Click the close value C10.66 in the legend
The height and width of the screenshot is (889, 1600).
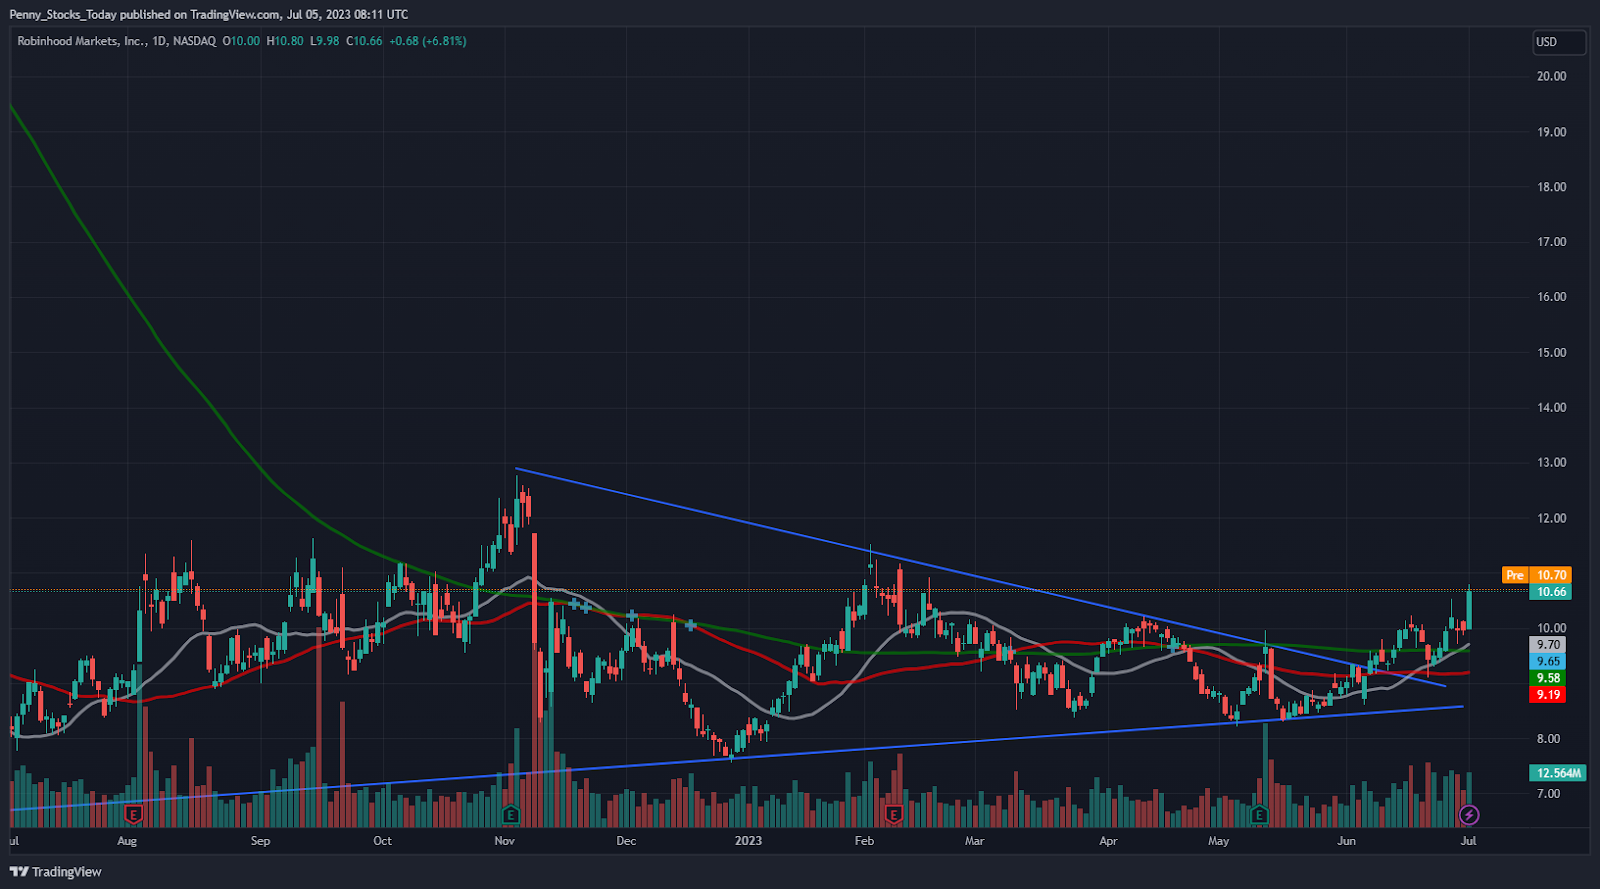click(364, 41)
